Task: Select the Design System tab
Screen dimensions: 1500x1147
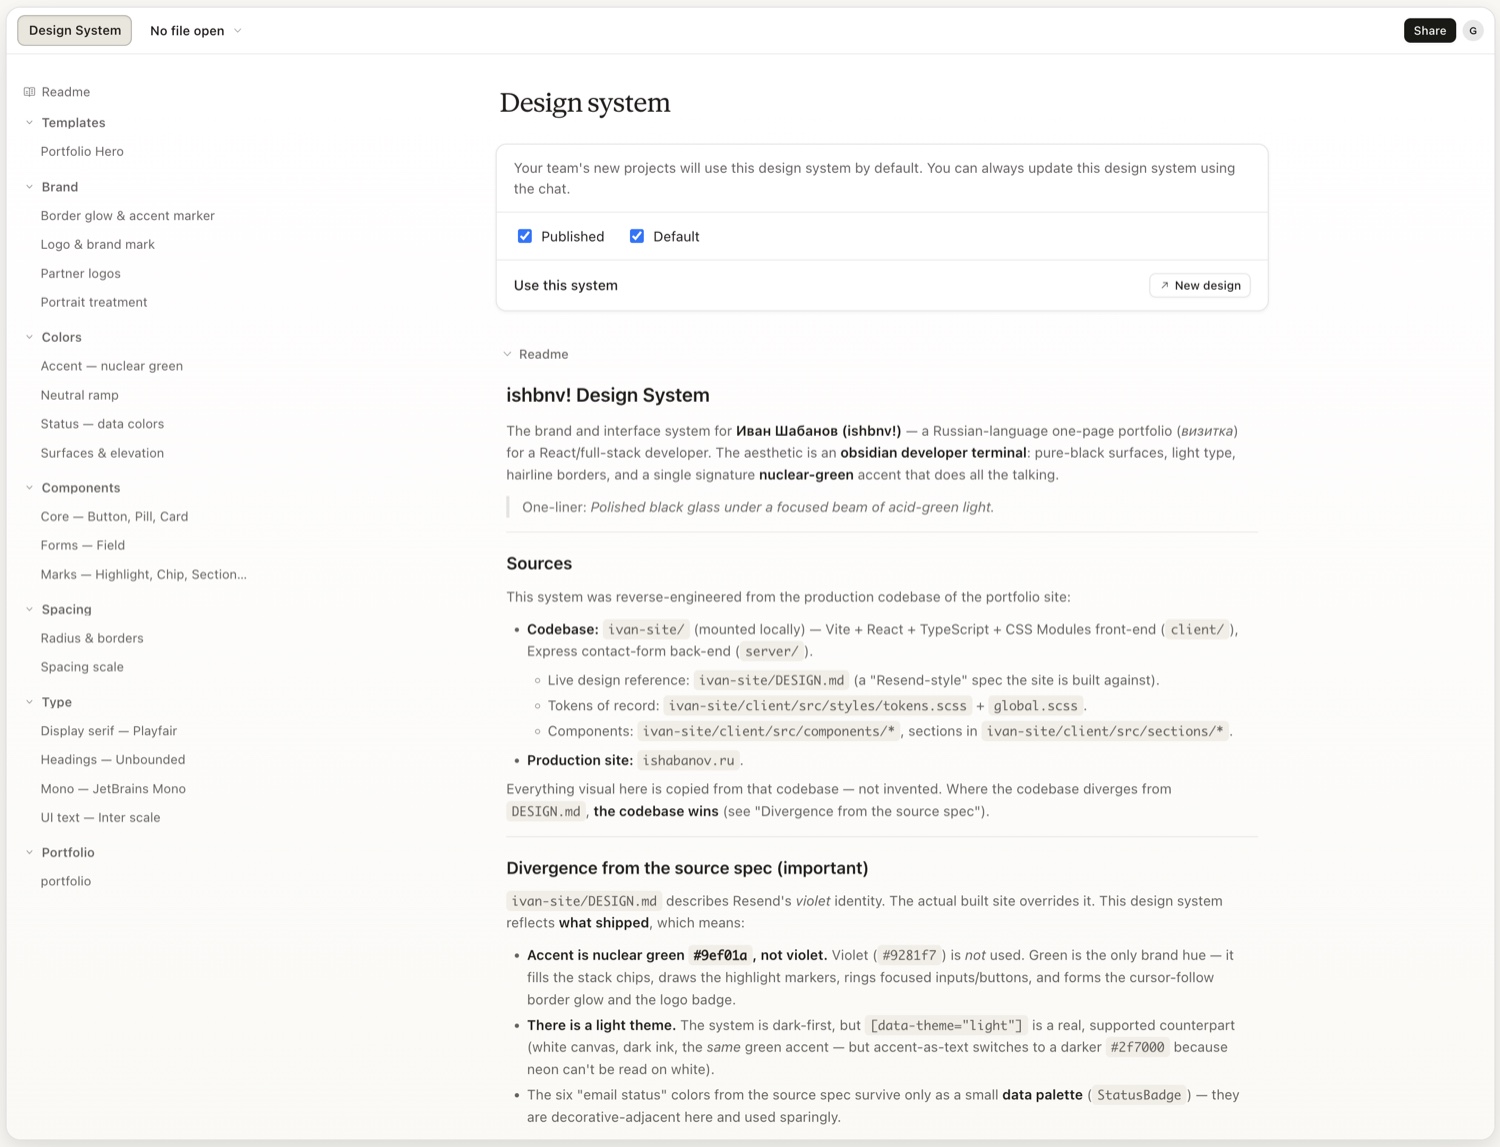Action: pyautogui.click(x=75, y=31)
